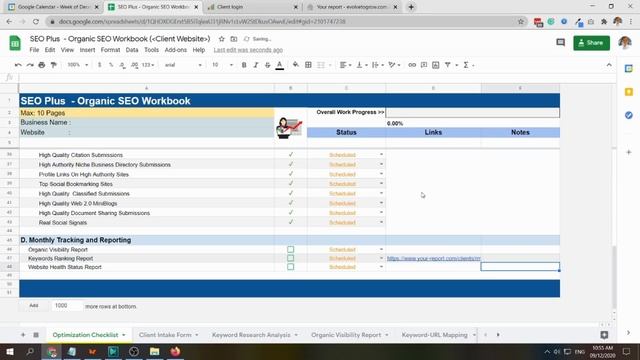Switch to the Keyword Research Analysis sheet
Screen dimensions: 640x360
(x=251, y=335)
